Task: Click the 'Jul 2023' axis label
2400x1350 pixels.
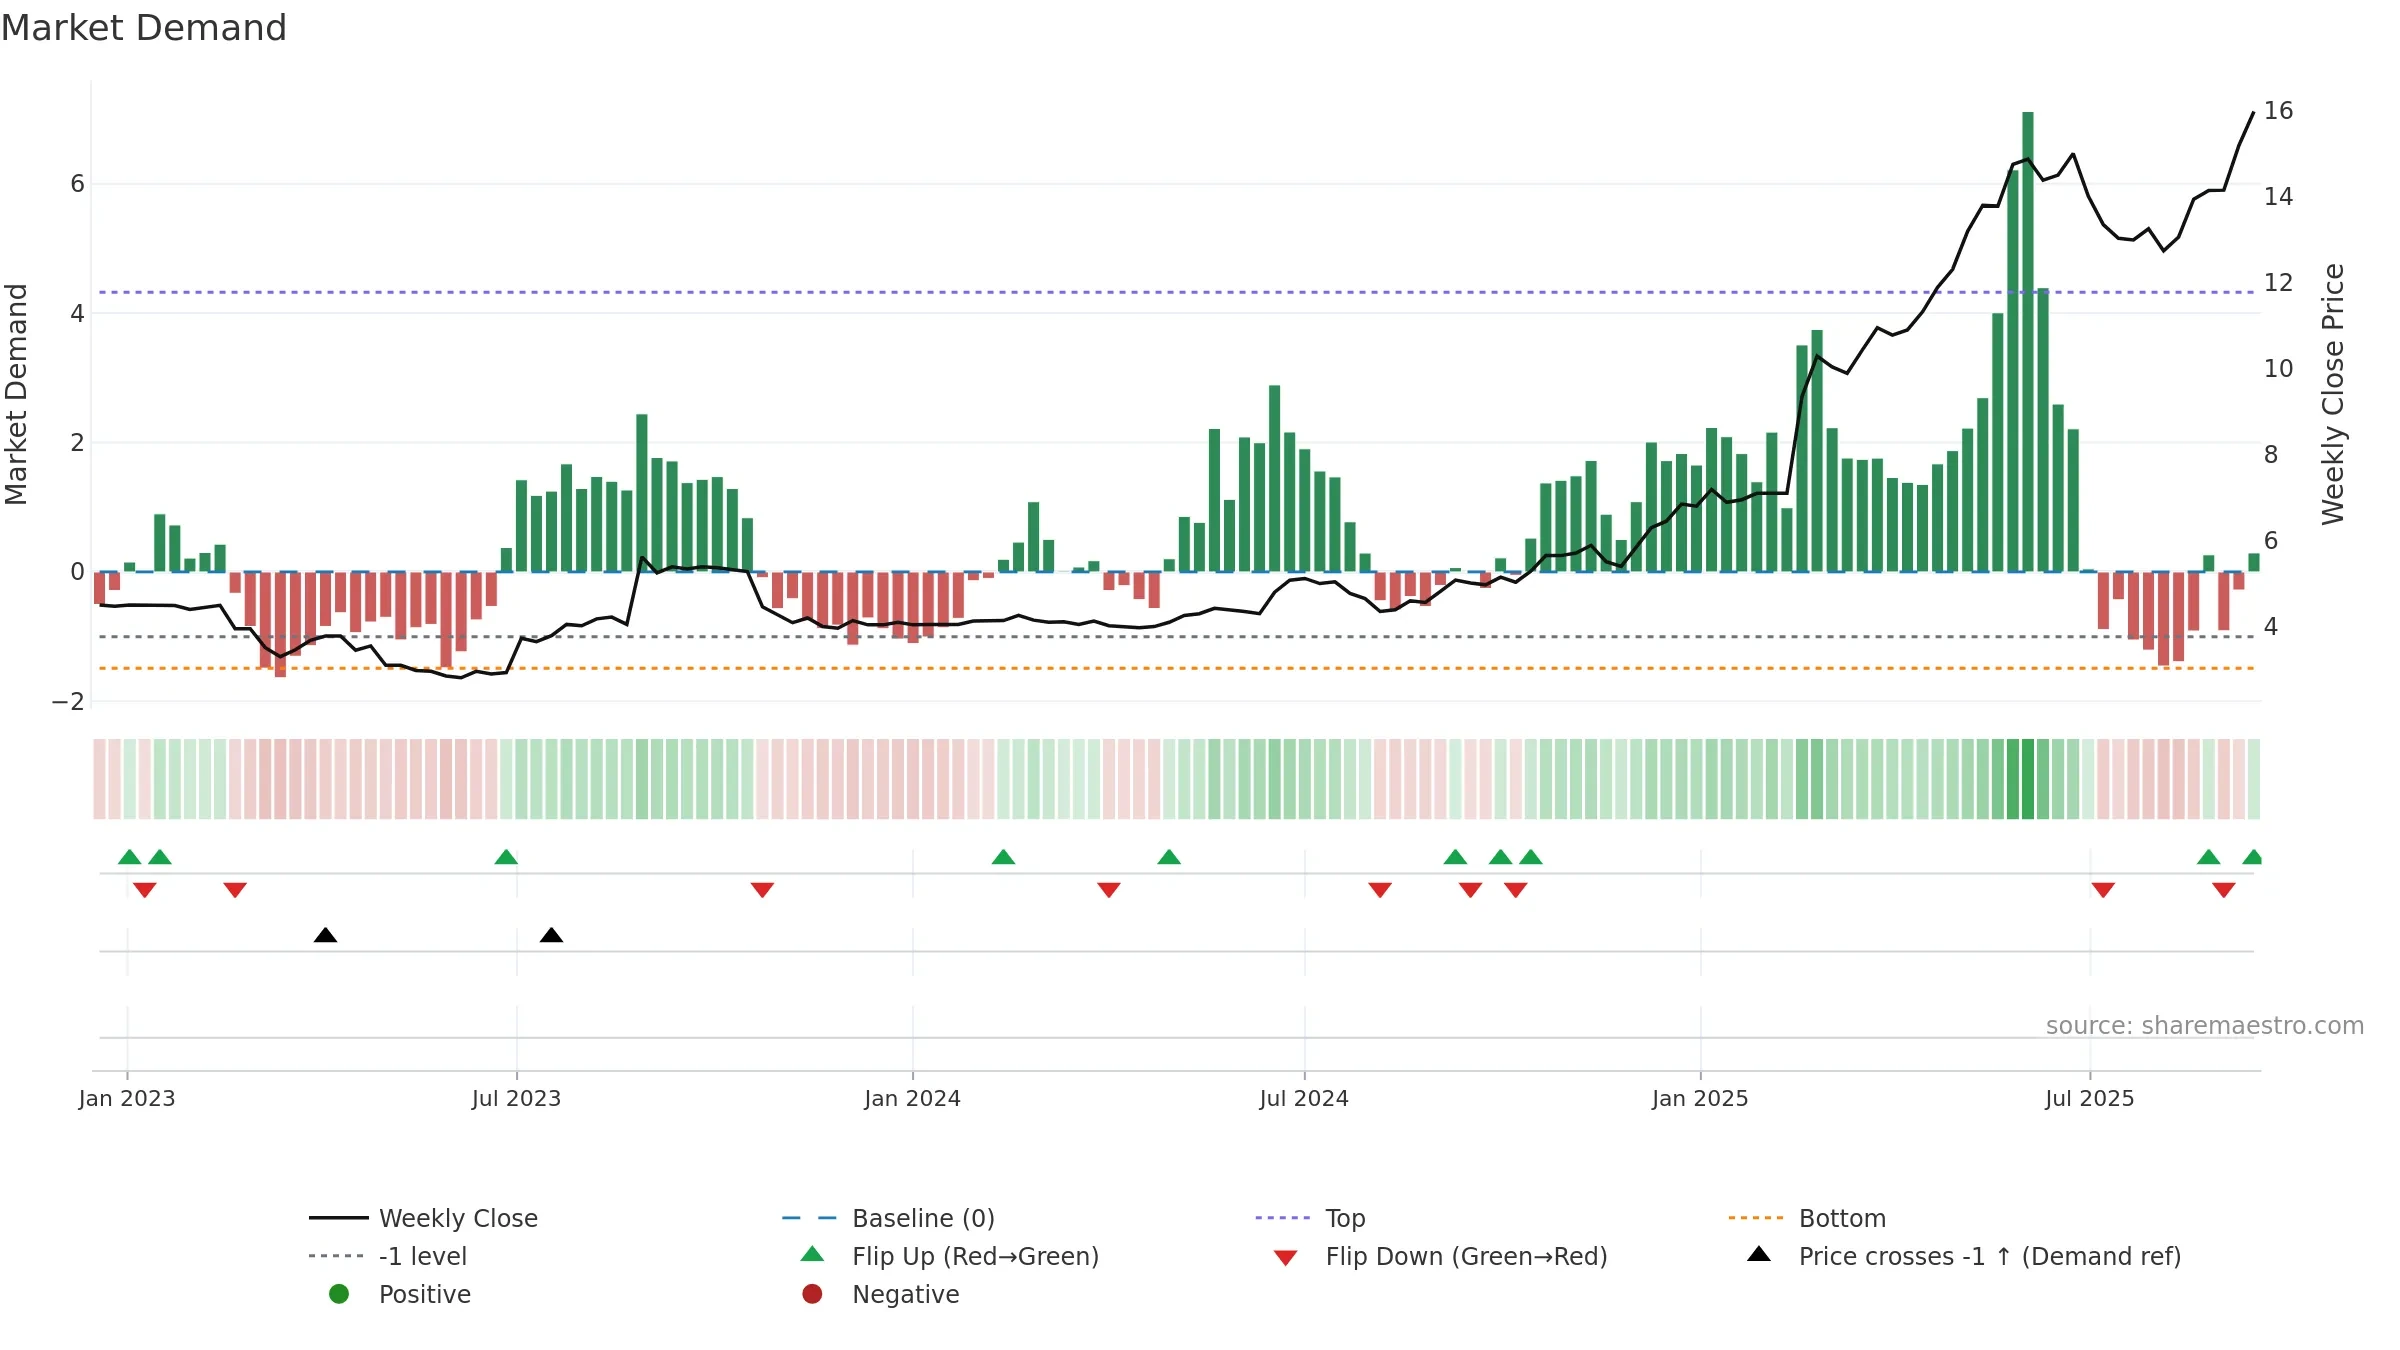Action: [516, 1098]
